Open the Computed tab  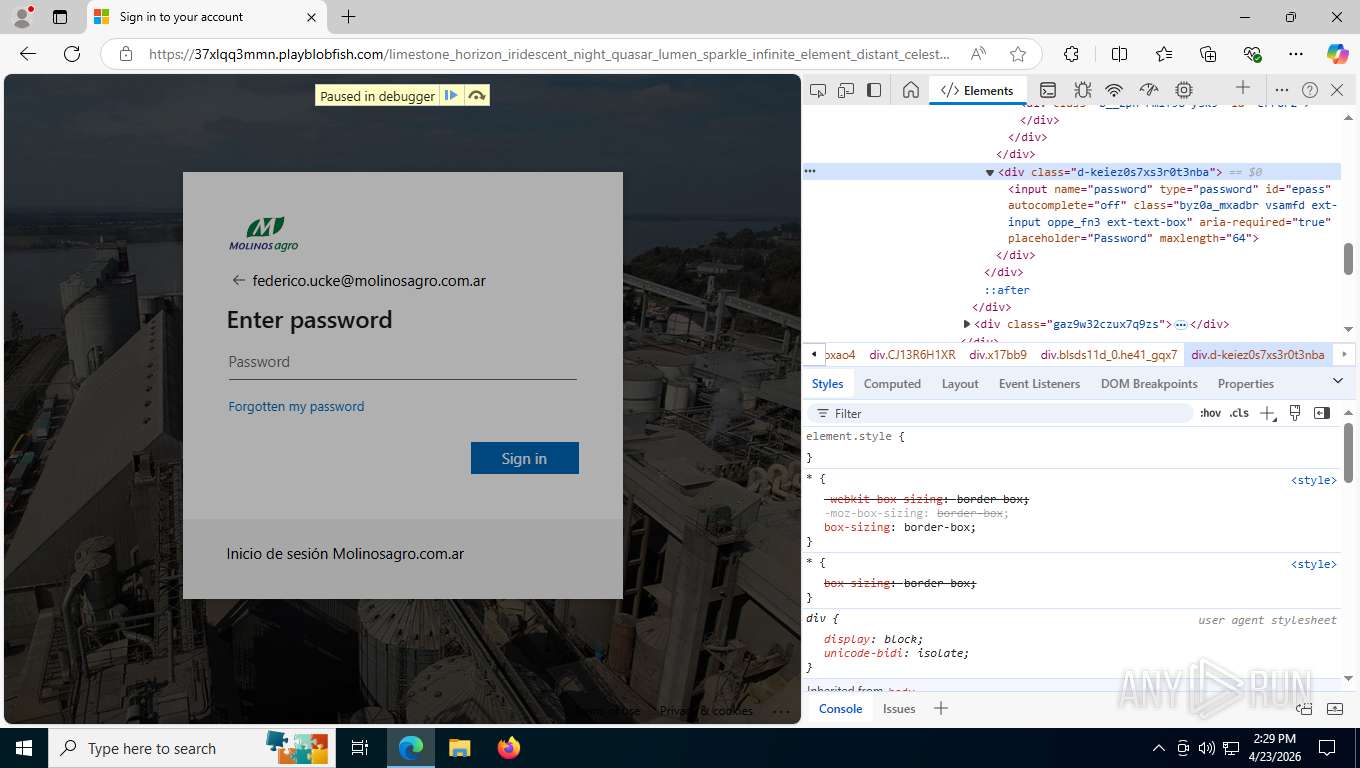(892, 384)
